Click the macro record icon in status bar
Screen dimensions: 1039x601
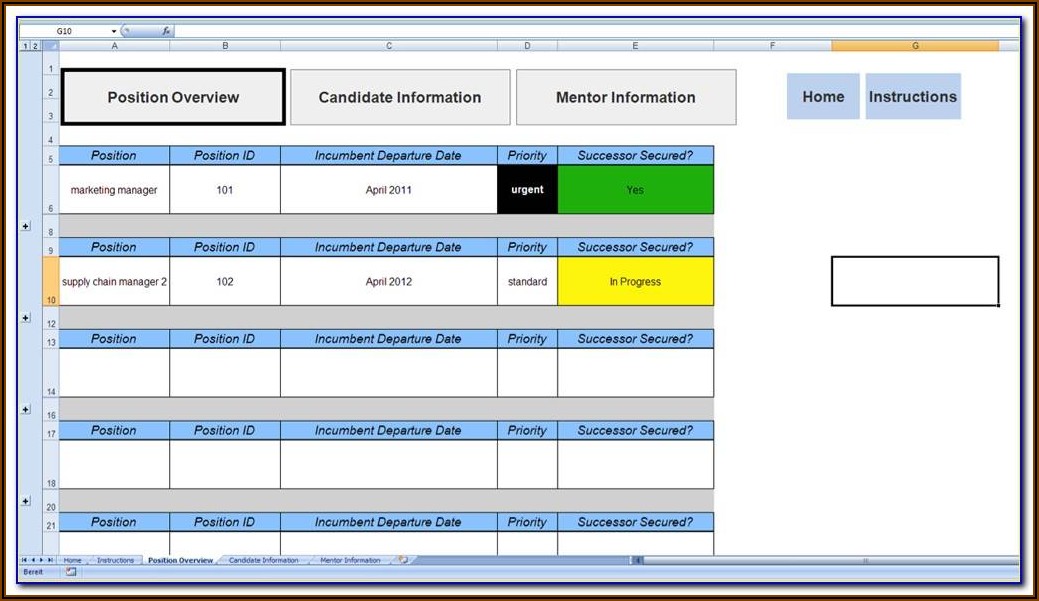click(x=71, y=572)
